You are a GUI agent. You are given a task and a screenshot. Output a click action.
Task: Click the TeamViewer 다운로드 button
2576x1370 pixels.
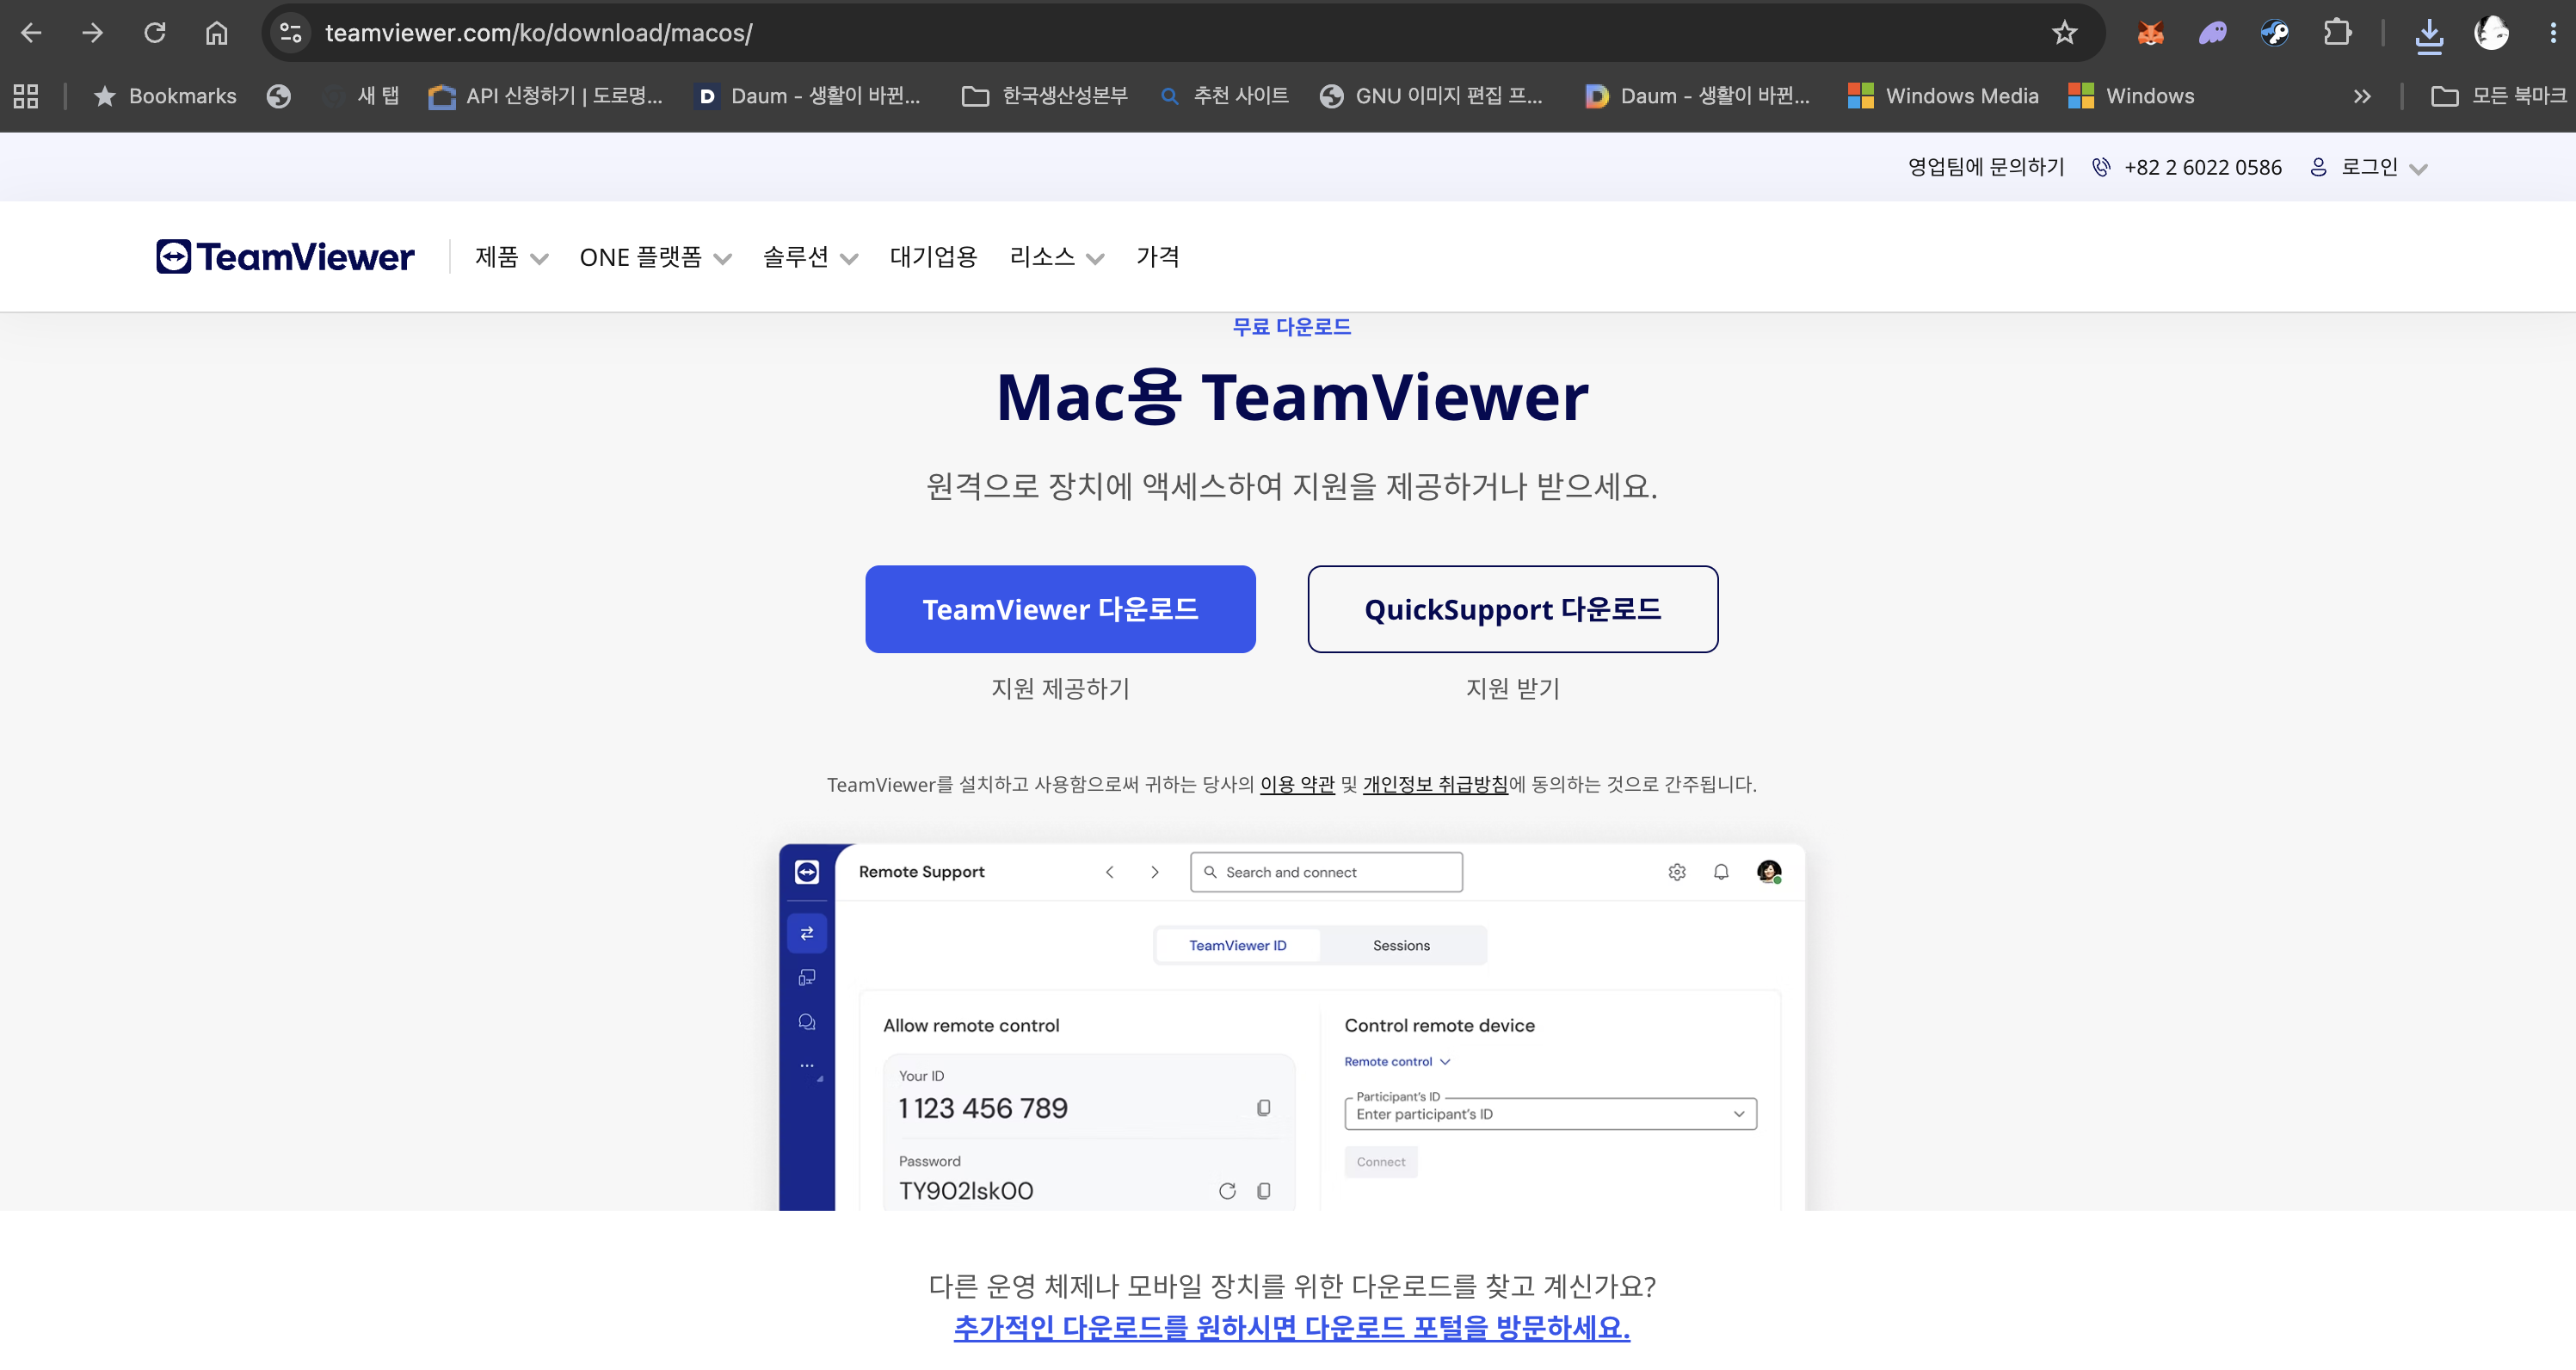1060,609
